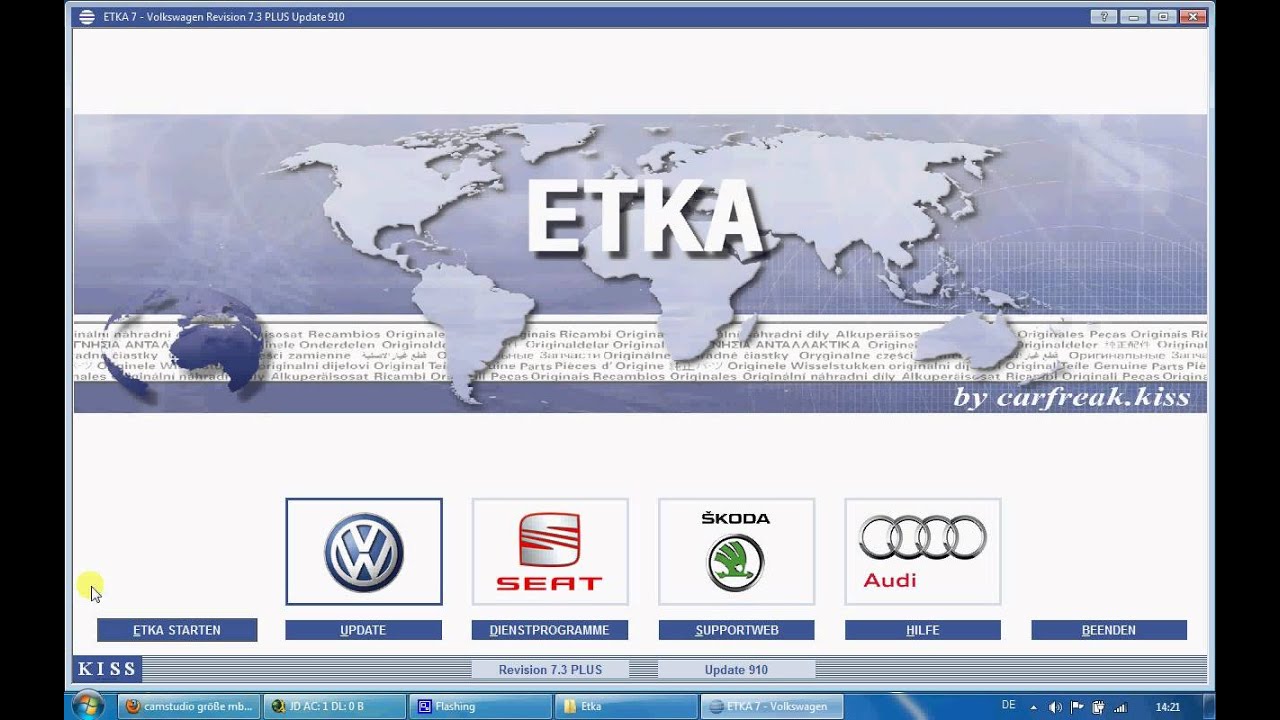Select the SEAT brand logo
The width and height of the screenshot is (1280, 720).
(550, 552)
